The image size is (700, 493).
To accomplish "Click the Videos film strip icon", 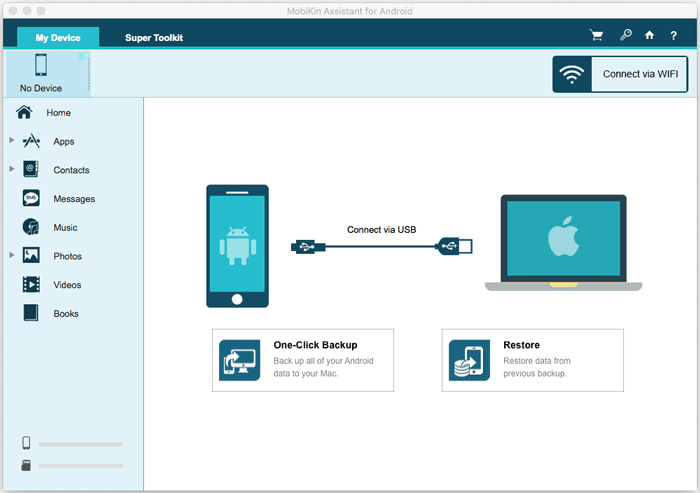I will tap(31, 284).
